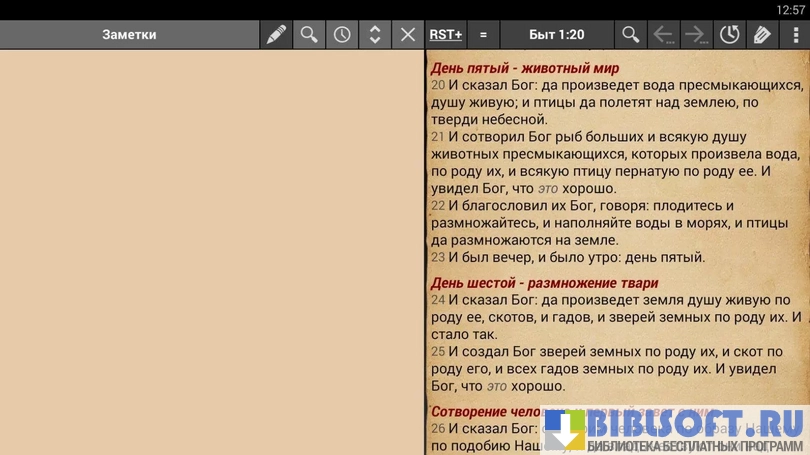The height and width of the screenshot is (455, 810).
Task: Search the Bible text with magnifier
Action: click(630, 34)
